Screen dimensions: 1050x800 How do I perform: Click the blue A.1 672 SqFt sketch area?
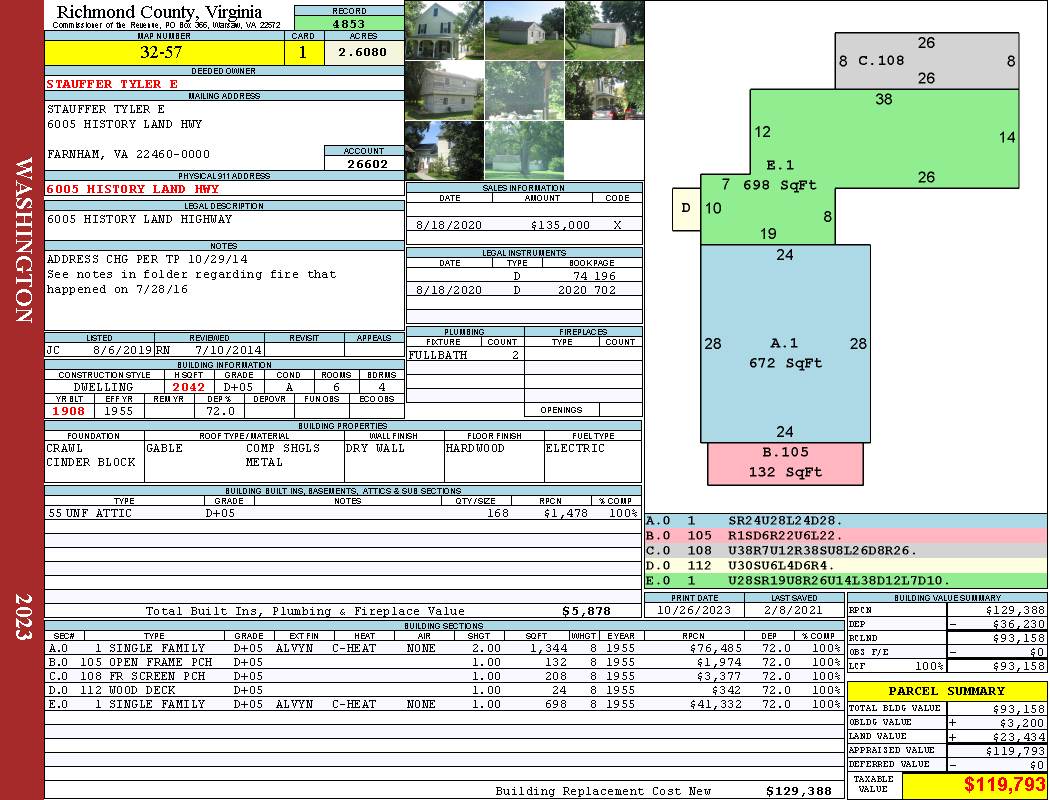tap(785, 343)
